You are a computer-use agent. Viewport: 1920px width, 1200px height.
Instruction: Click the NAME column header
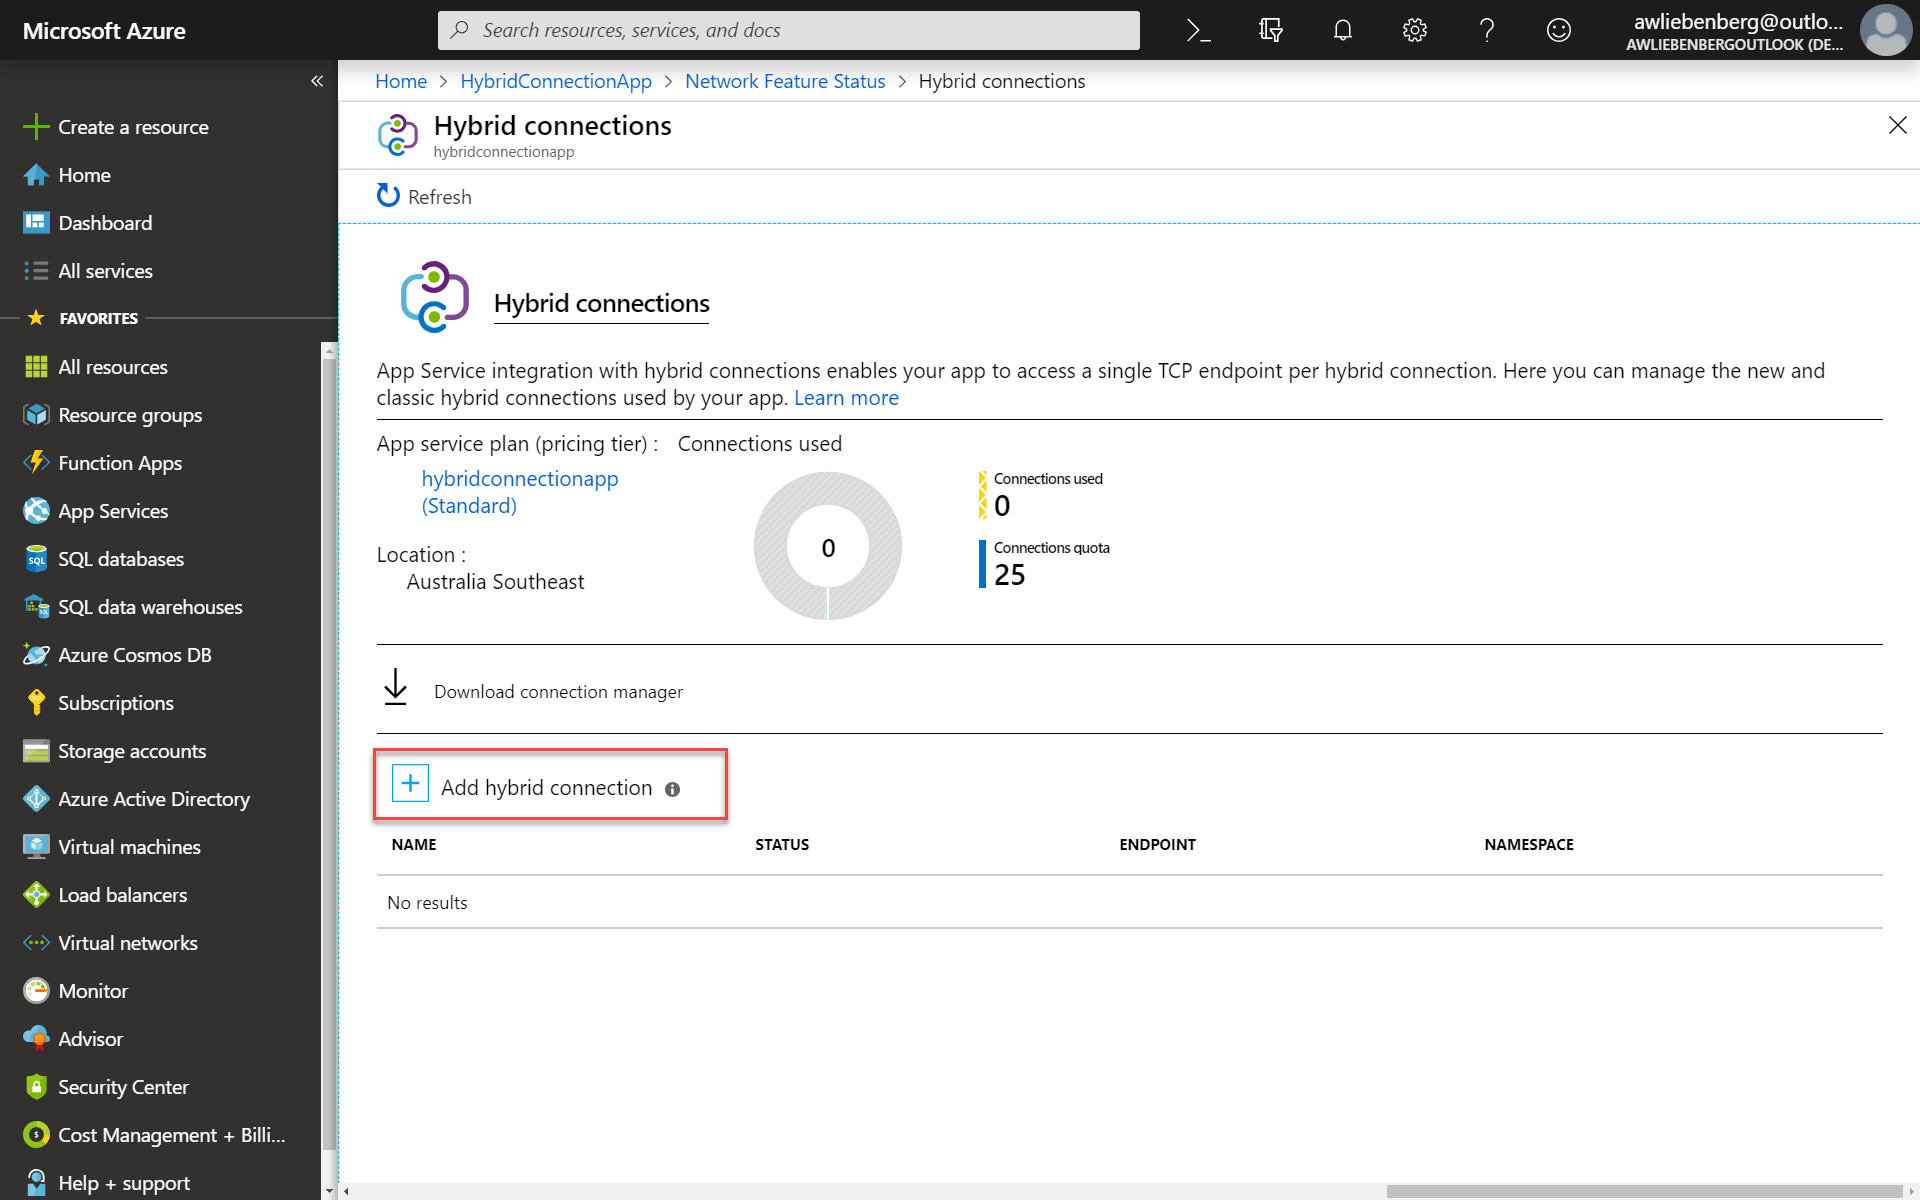[x=414, y=845]
